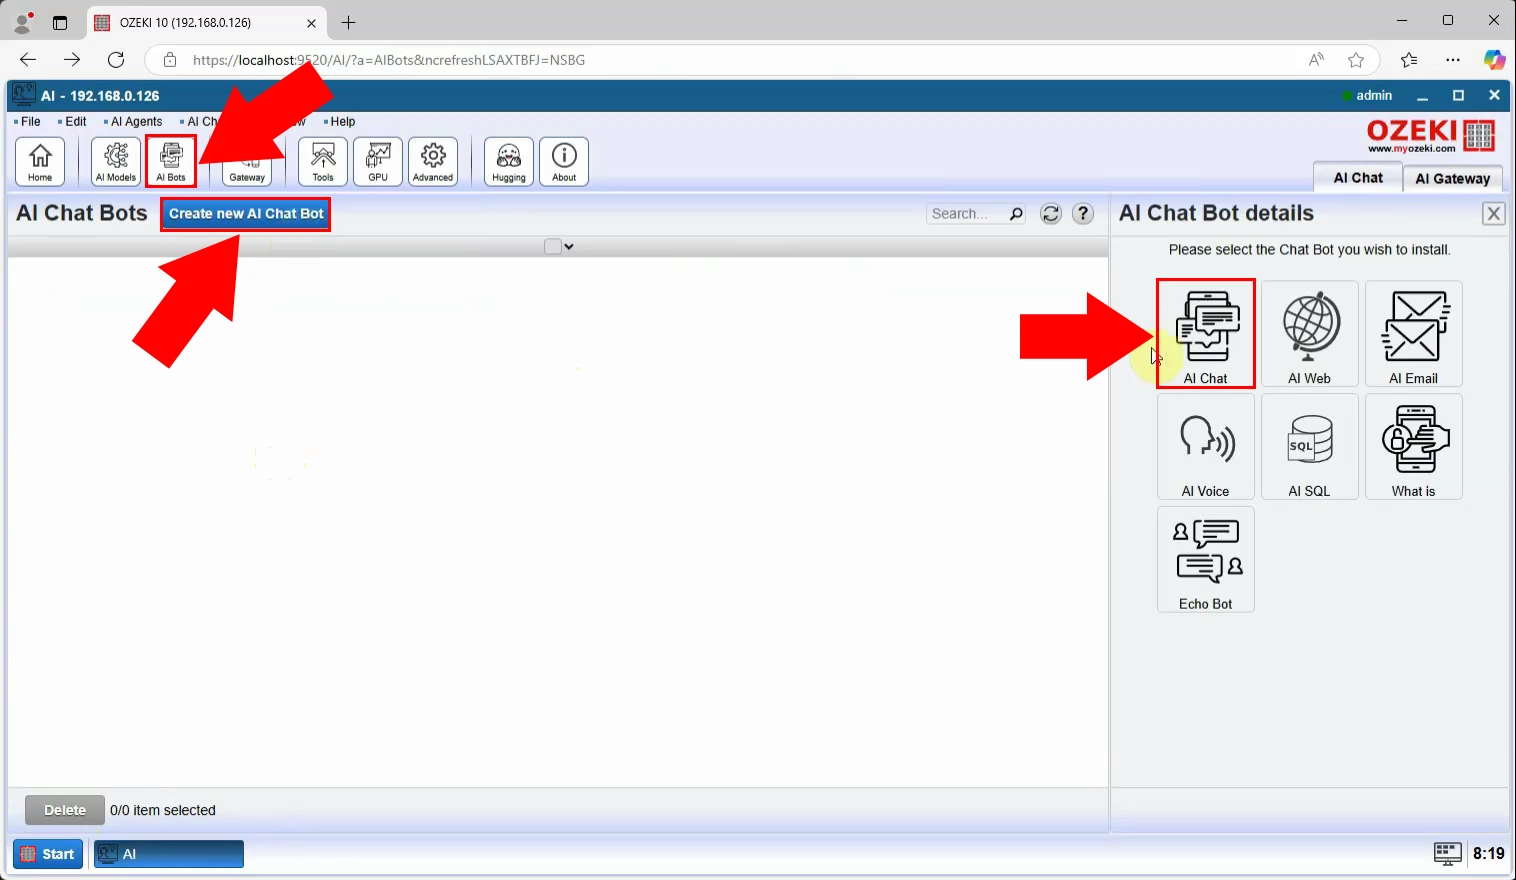The width and height of the screenshot is (1516, 880).
Task: Refresh the AI Chat Bots list
Action: (1051, 214)
